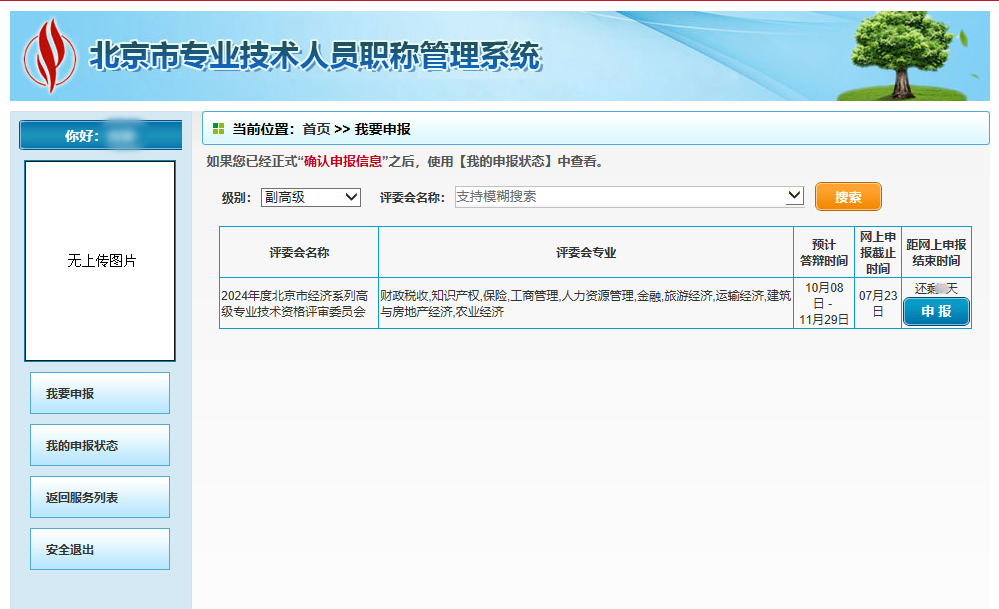Click the 返回服务列表 sidebar entry
This screenshot has height=609, width=999.
pos(99,496)
